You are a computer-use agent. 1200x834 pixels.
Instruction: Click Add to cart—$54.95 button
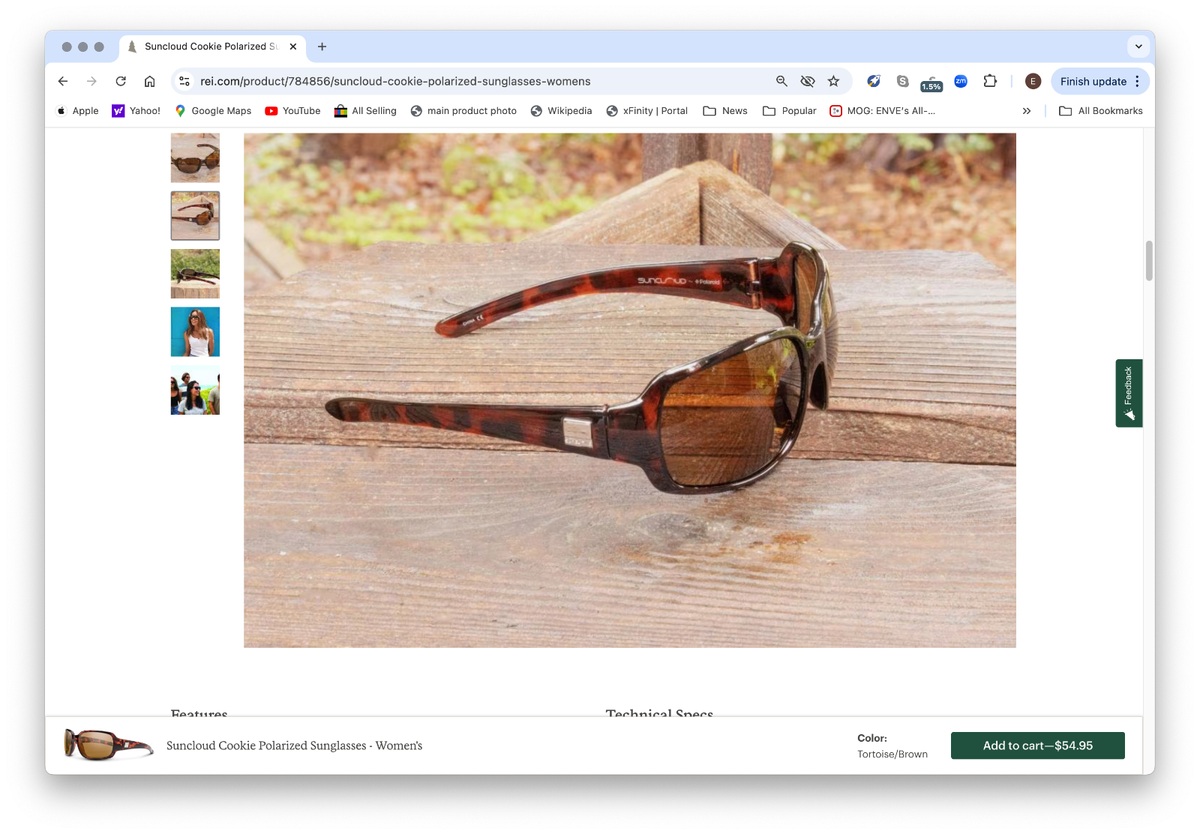(x=1037, y=745)
